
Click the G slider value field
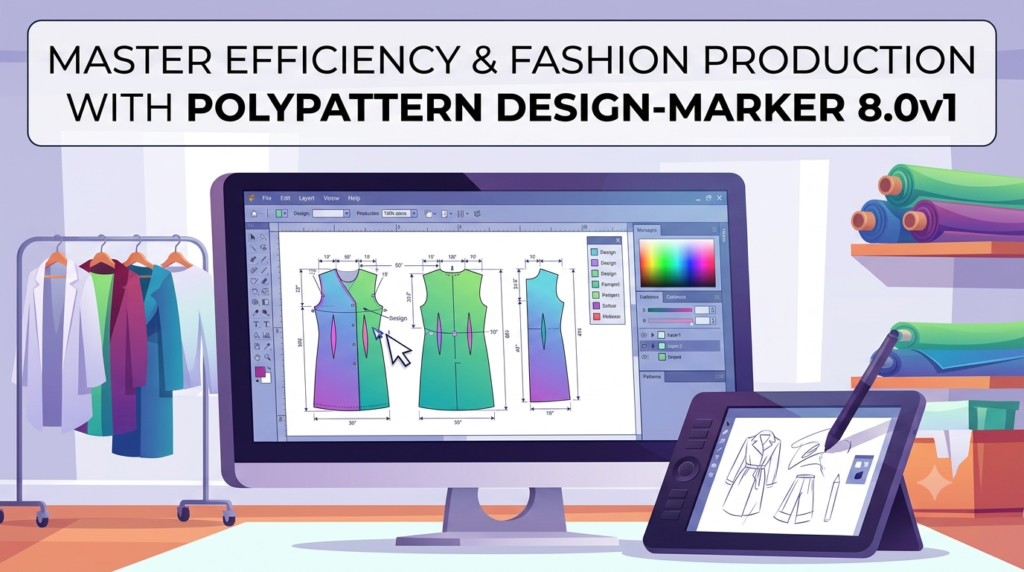tap(702, 321)
